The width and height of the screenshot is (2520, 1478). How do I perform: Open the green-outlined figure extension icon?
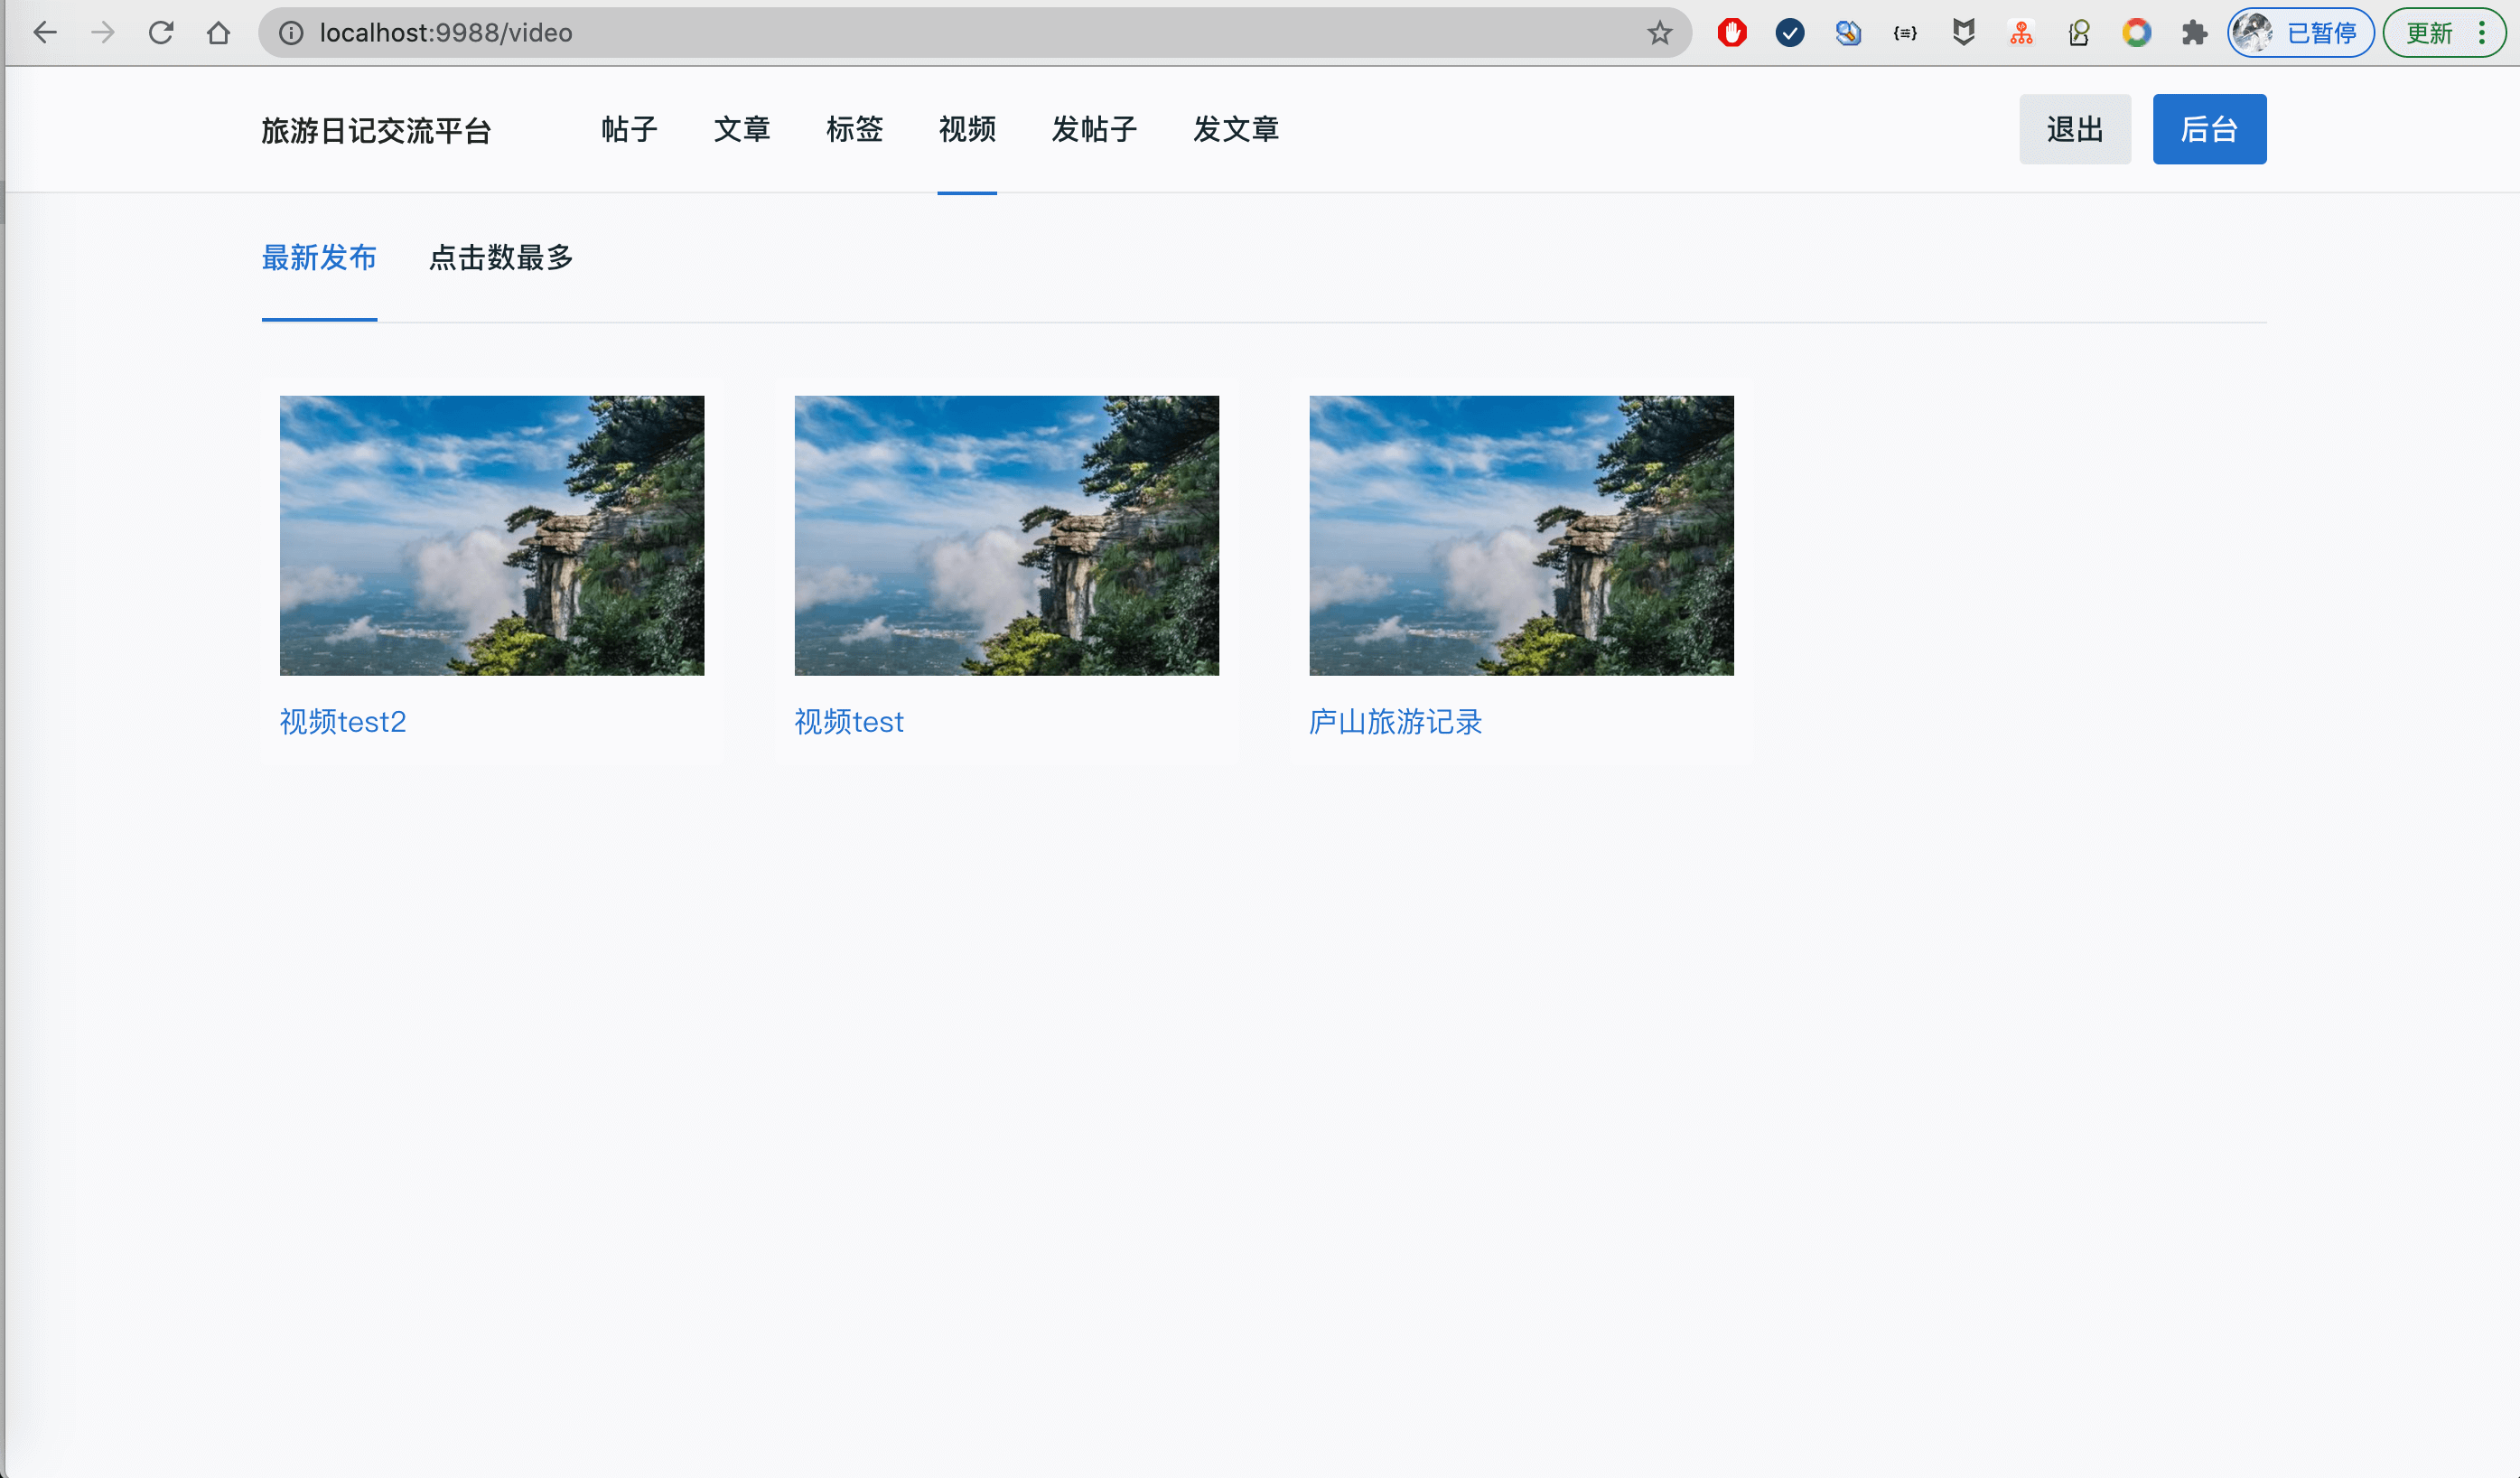point(2079,33)
